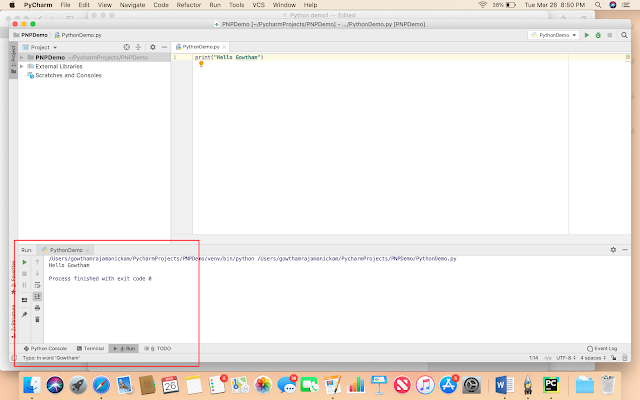640x400 pixels.
Task: Expand the PNPDemo project folder
Action: pos(22,58)
